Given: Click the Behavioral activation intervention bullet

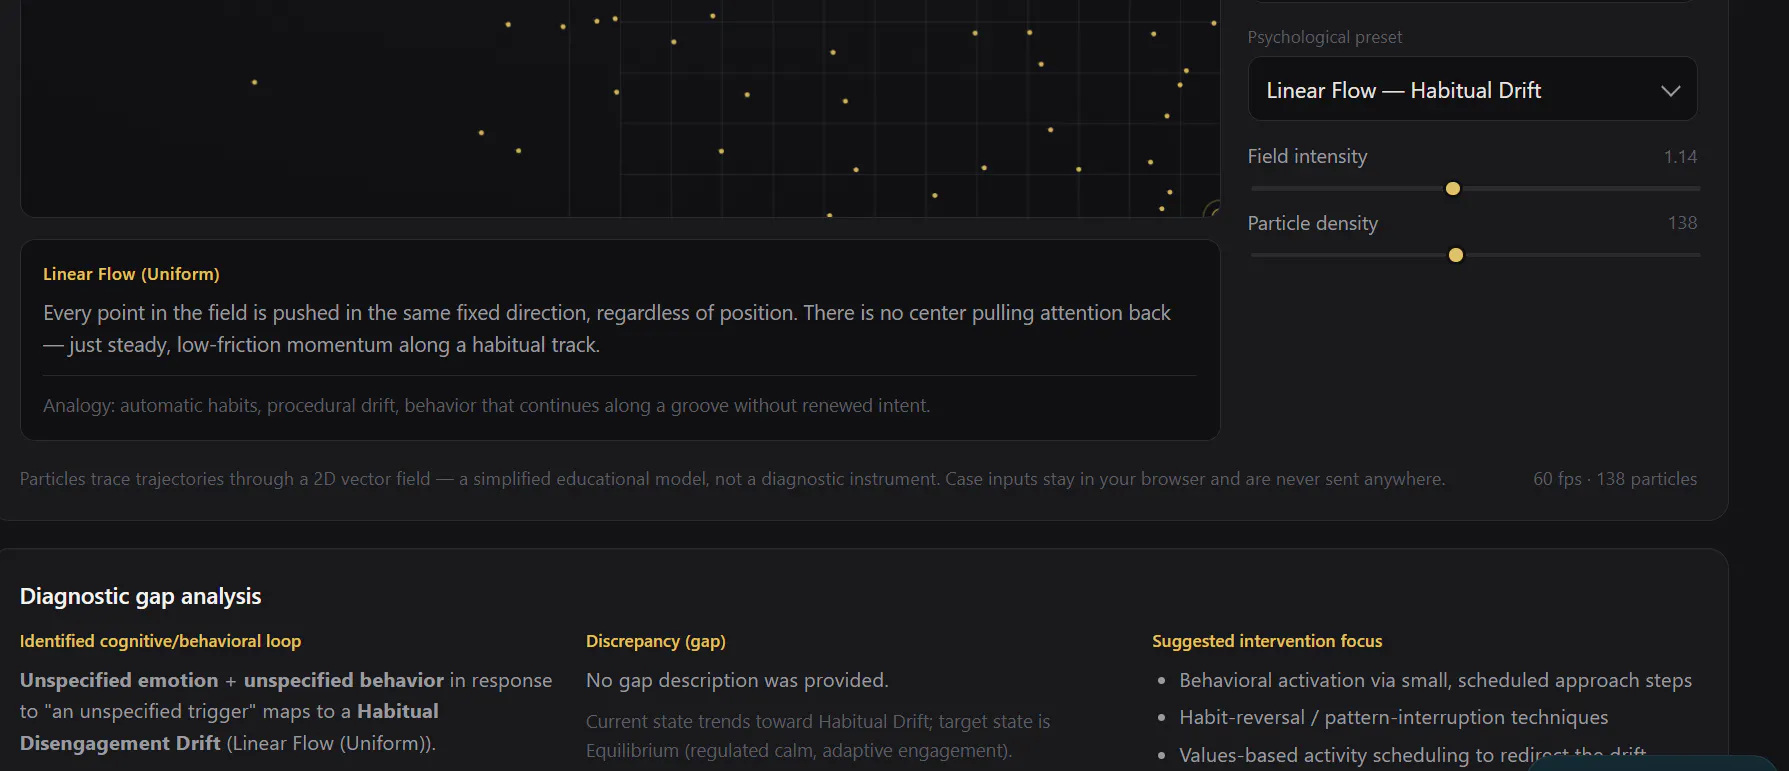Looking at the screenshot, I should 1435,680.
